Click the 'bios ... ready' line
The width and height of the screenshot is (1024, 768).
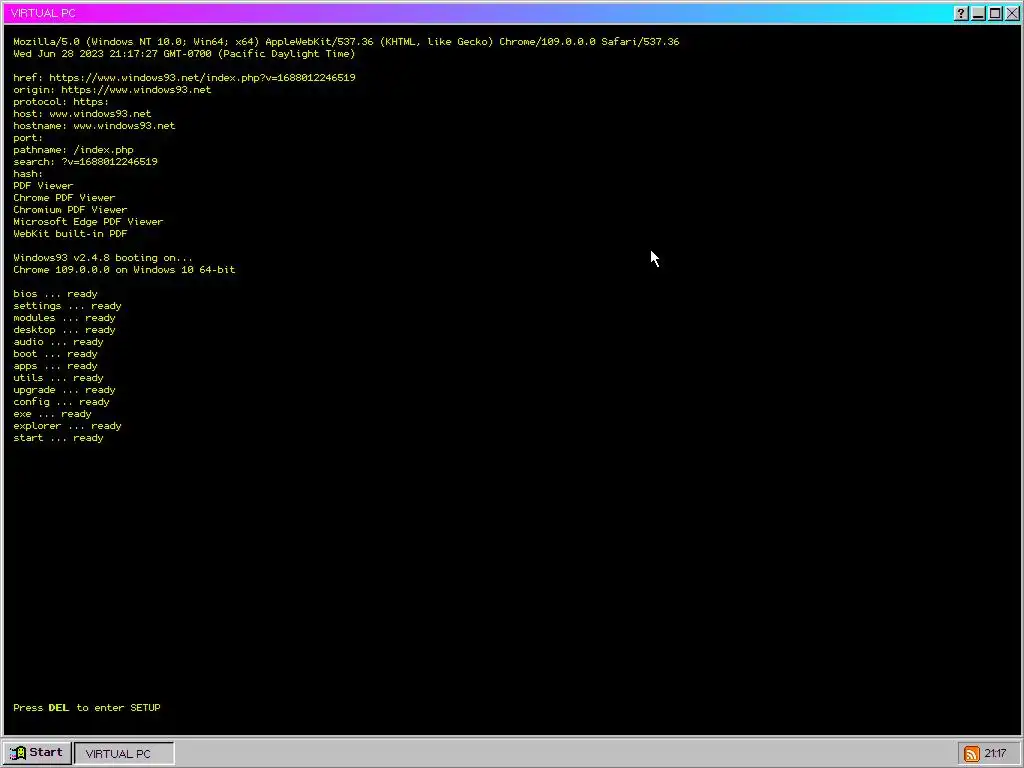click(x=55, y=294)
